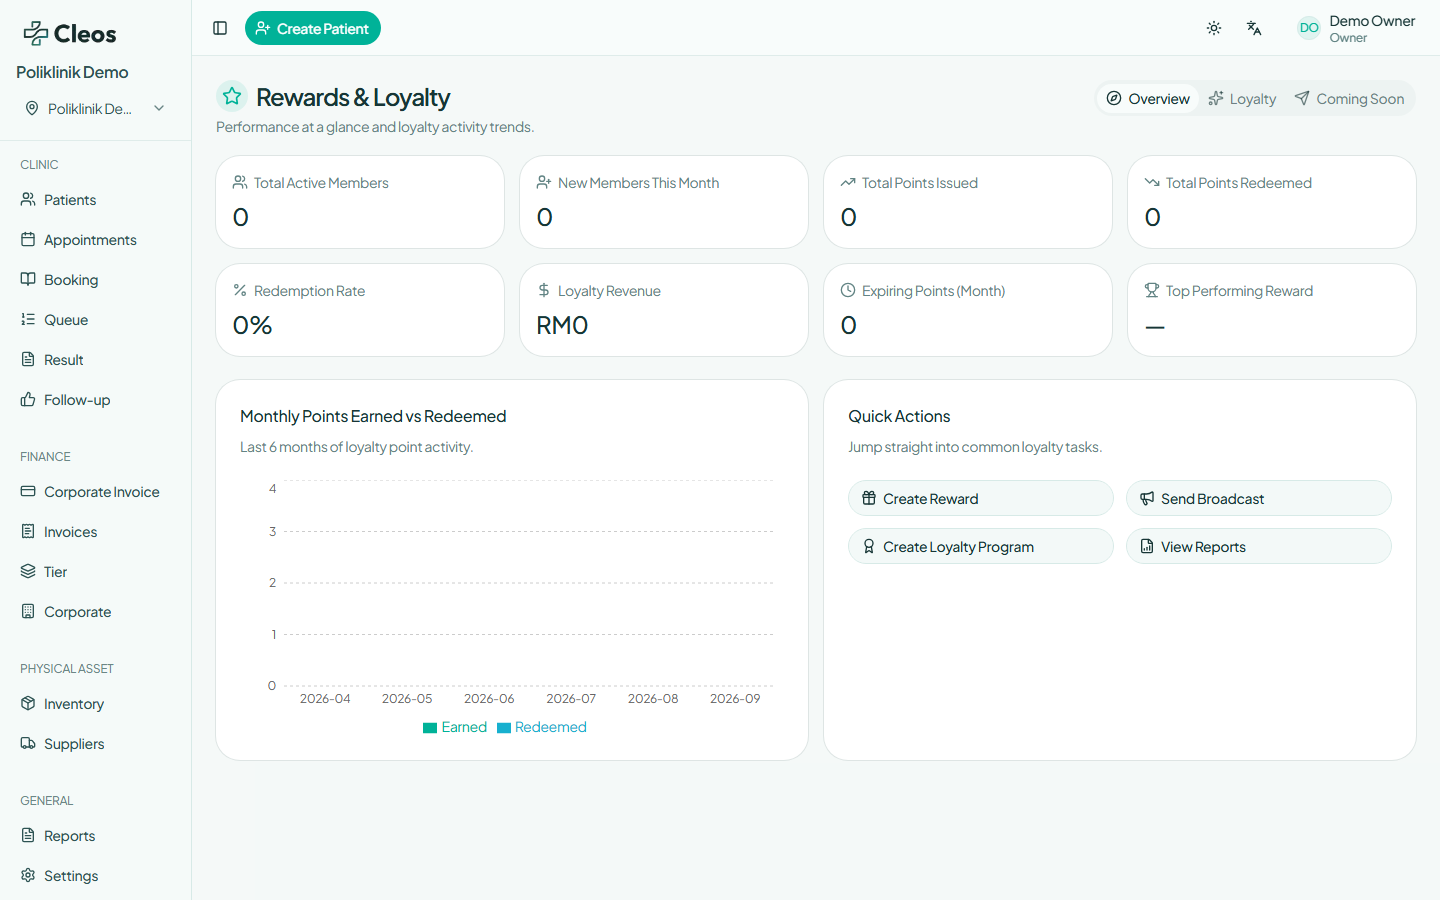The height and width of the screenshot is (900, 1440).
Task: Open Invoices in the sidebar
Action: tap(95, 532)
